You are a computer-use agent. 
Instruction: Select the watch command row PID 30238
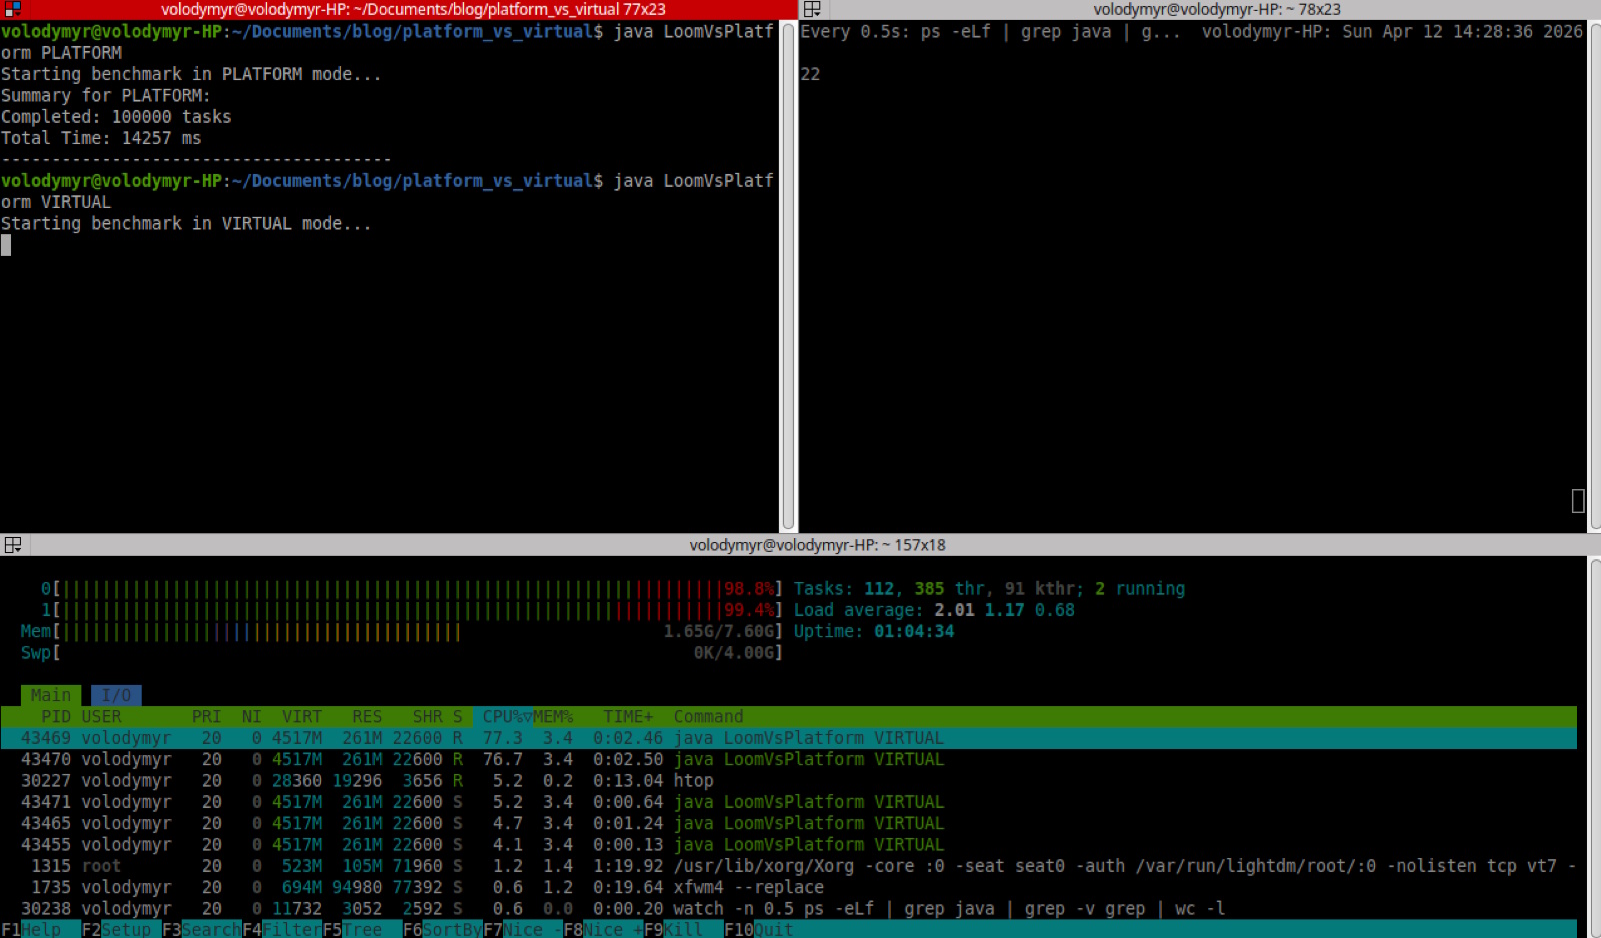[788, 909]
